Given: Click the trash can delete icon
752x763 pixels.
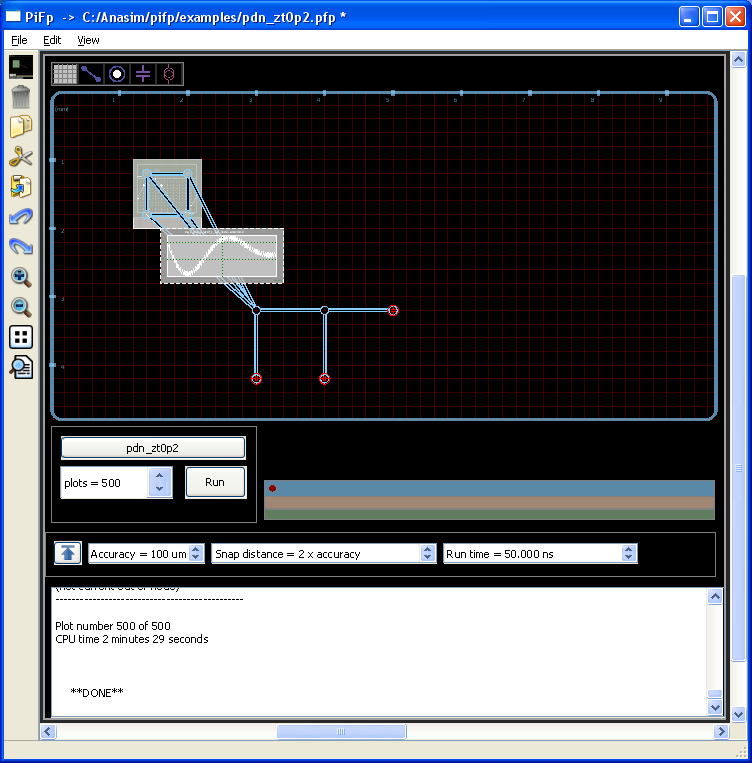Looking at the screenshot, I should (21, 97).
